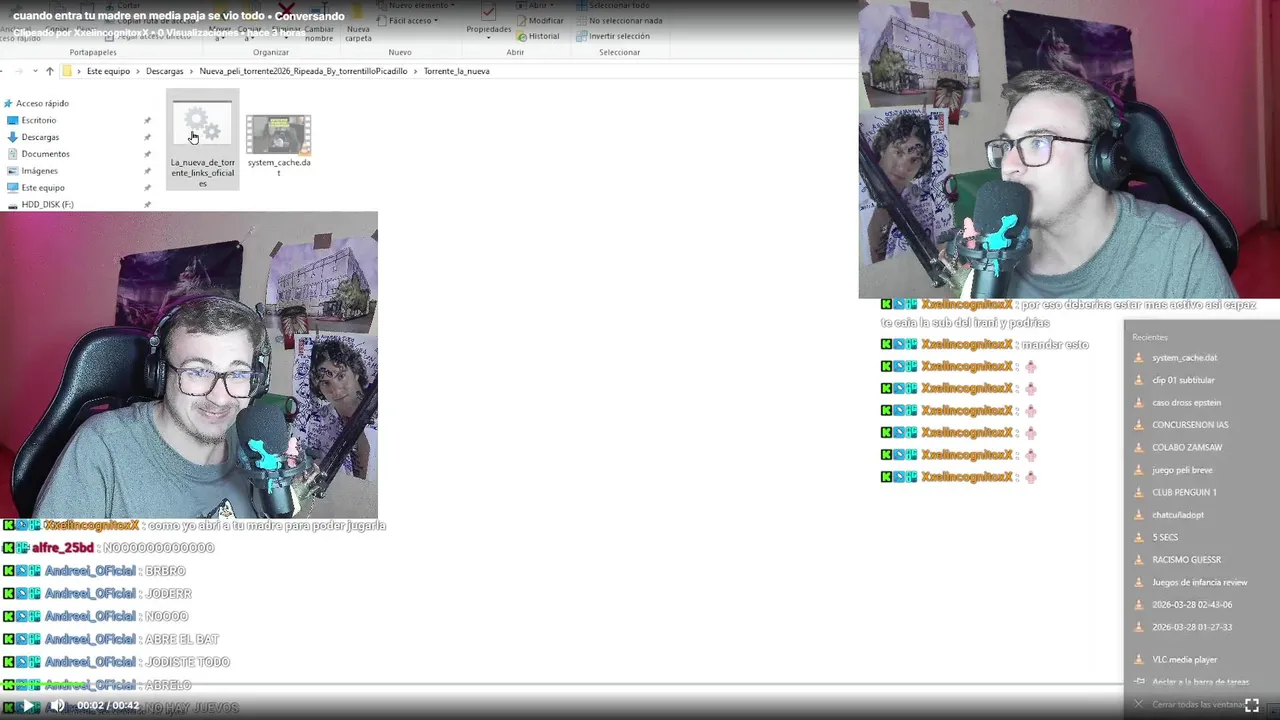1280x720 pixels.
Task: Click the Propiedades ribbon button
Action: [x=488, y=21]
